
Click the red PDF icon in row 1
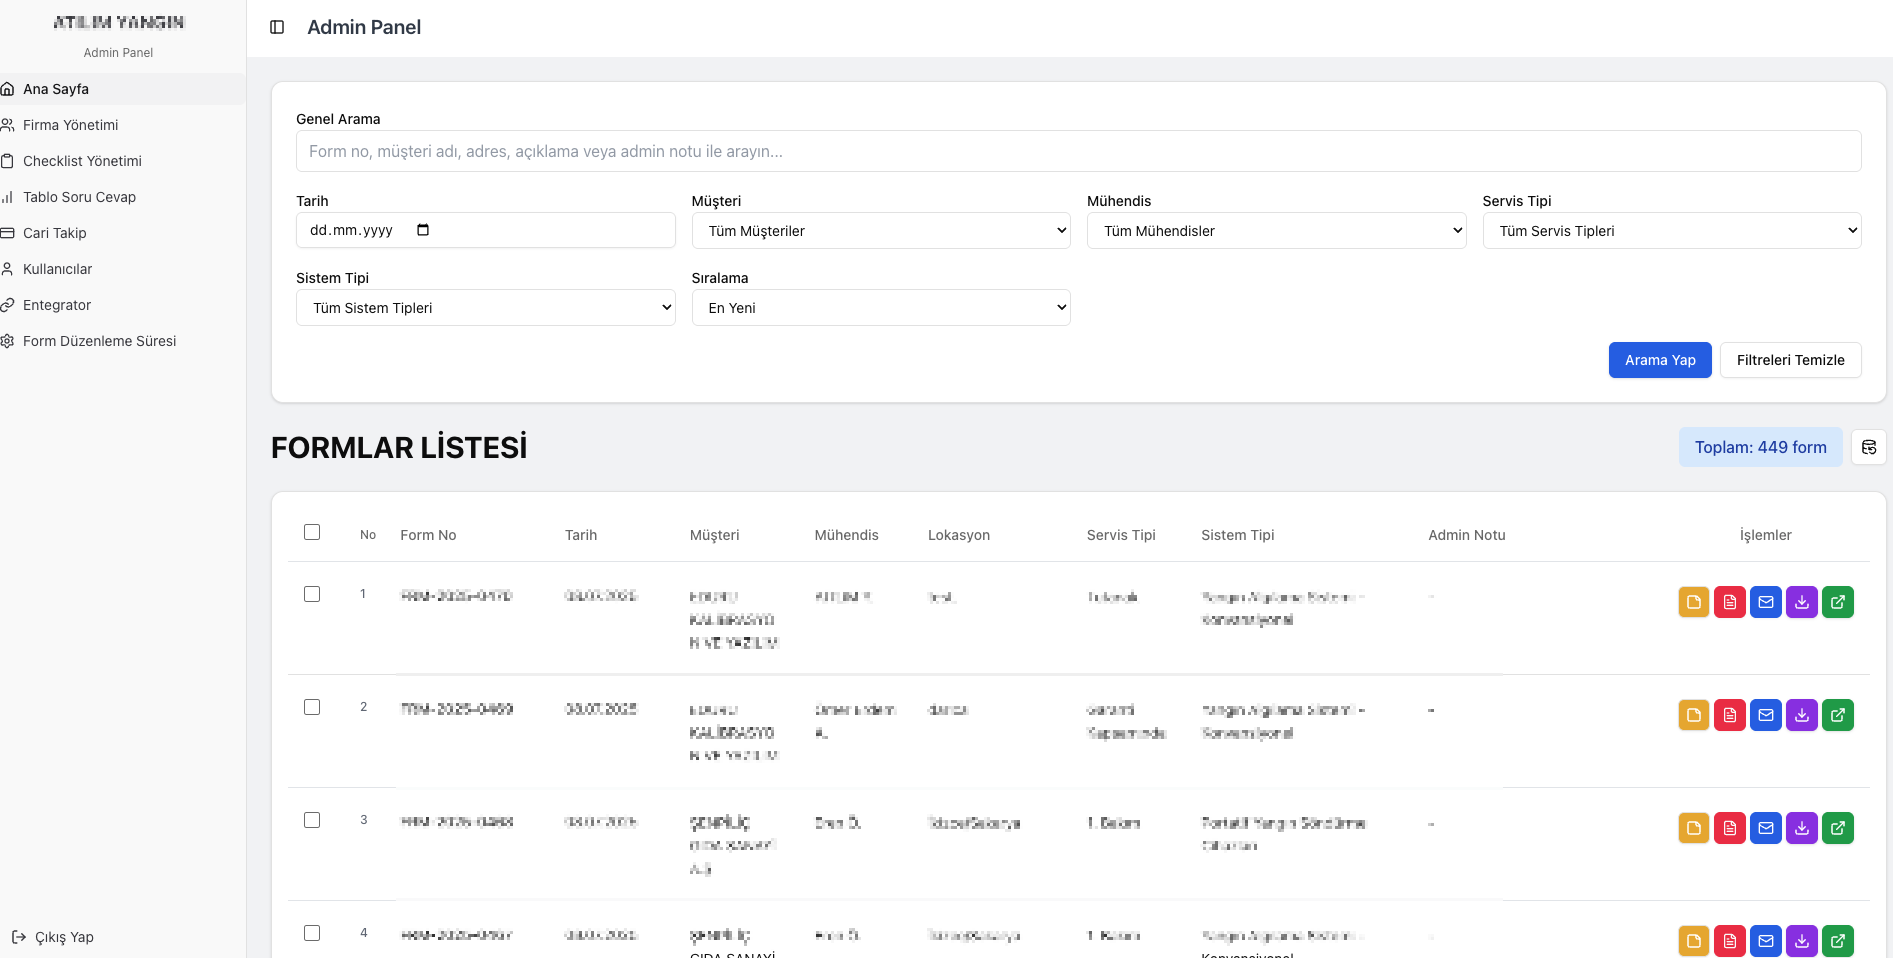(1729, 602)
